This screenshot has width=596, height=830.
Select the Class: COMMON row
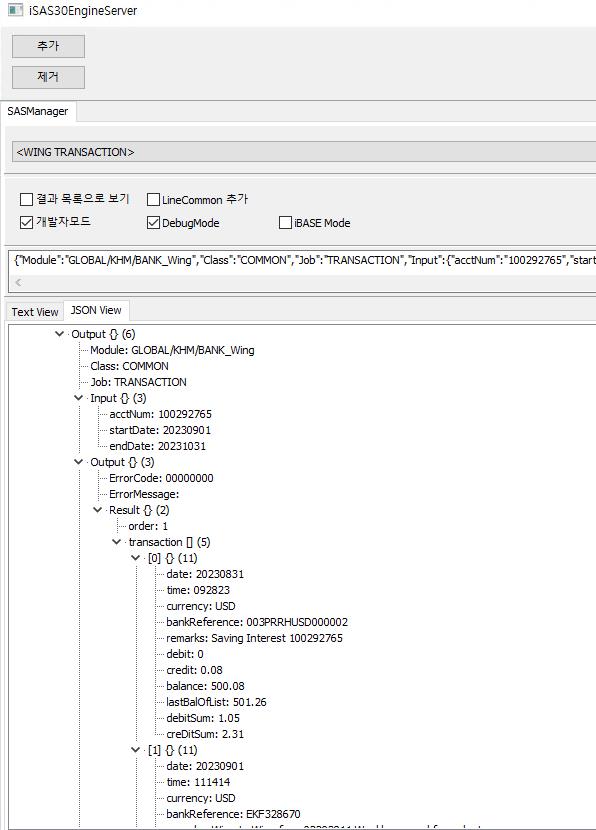129,366
